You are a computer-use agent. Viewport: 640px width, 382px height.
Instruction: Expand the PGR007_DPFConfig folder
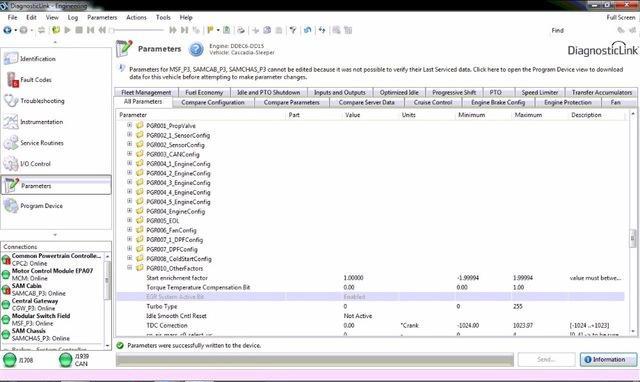point(129,249)
